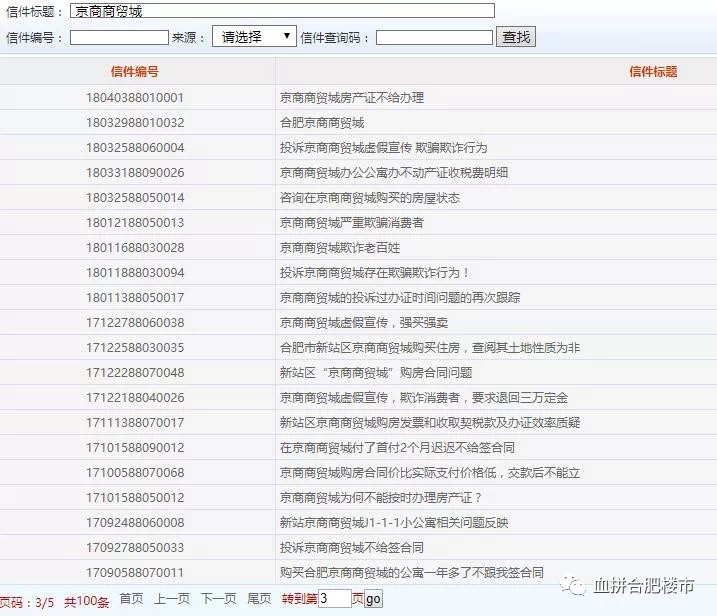Open letter about 办证时间问题的再次跟踪
Screen dimensions: 717x616
400,298
